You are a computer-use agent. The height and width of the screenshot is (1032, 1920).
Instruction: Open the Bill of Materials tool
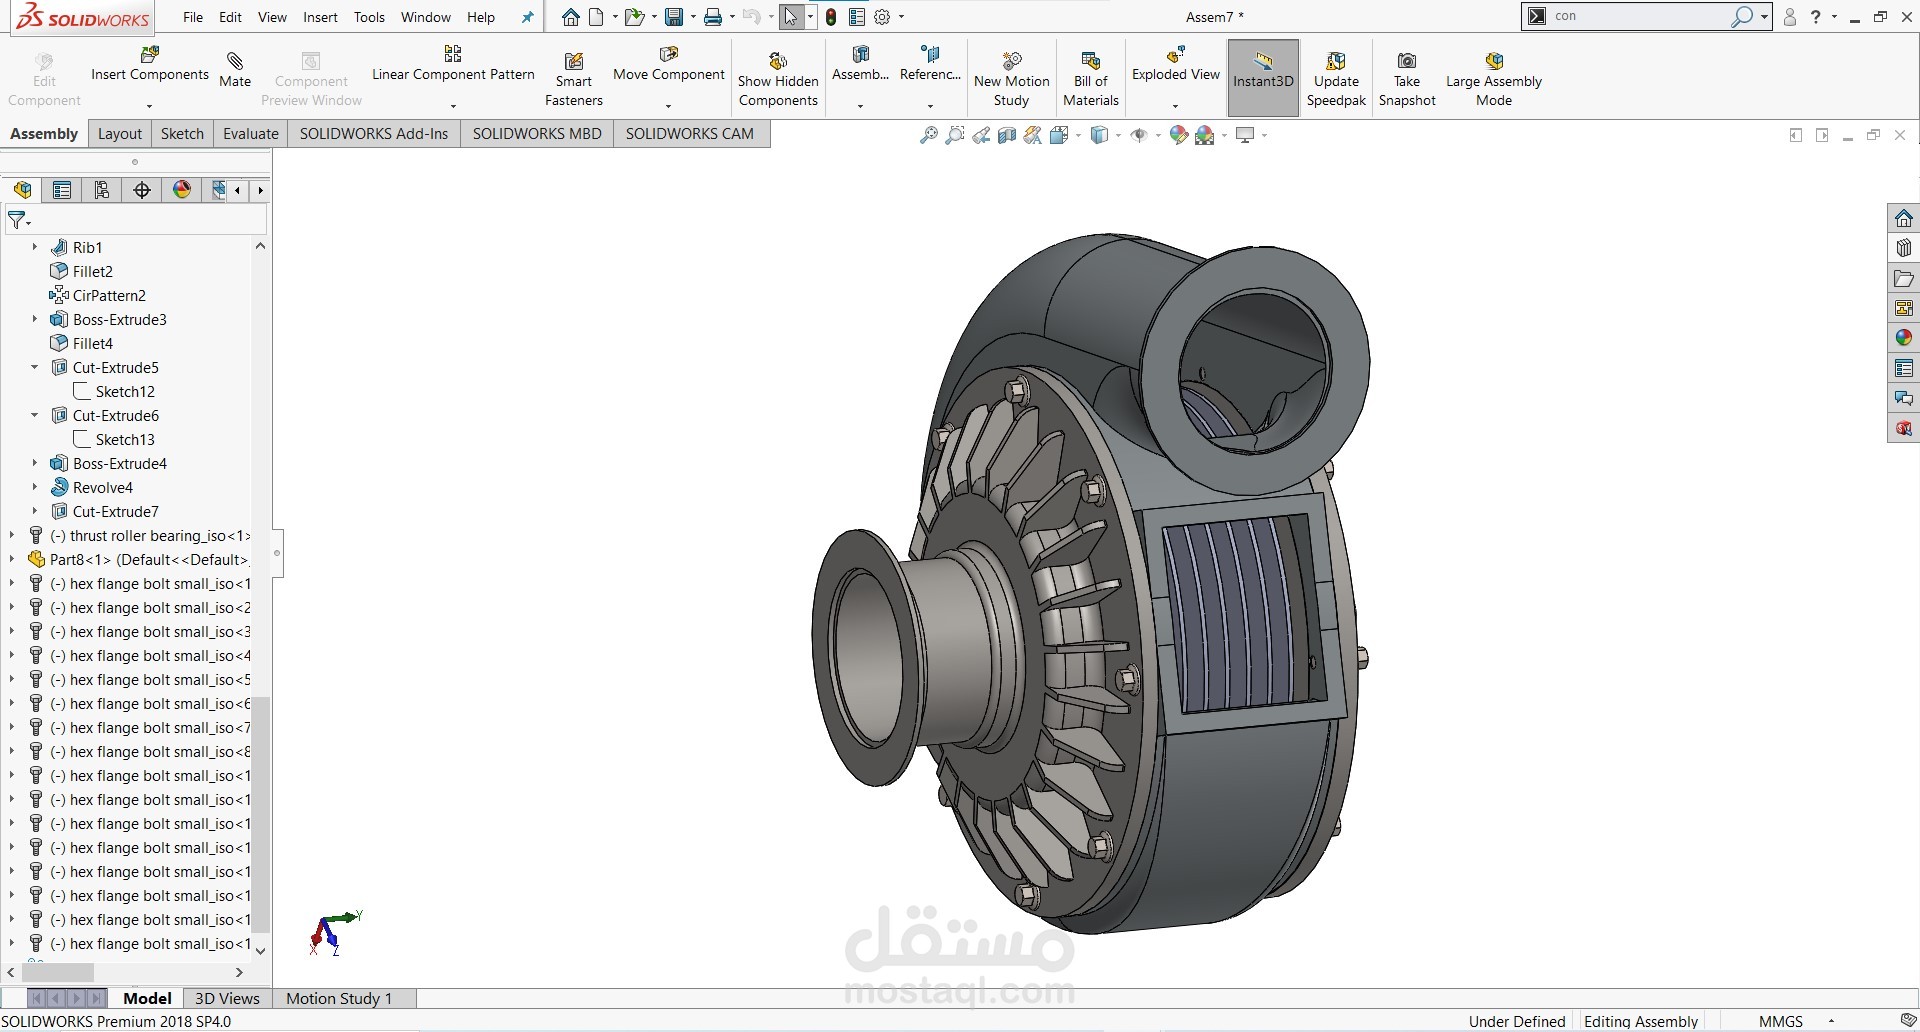tap(1089, 75)
